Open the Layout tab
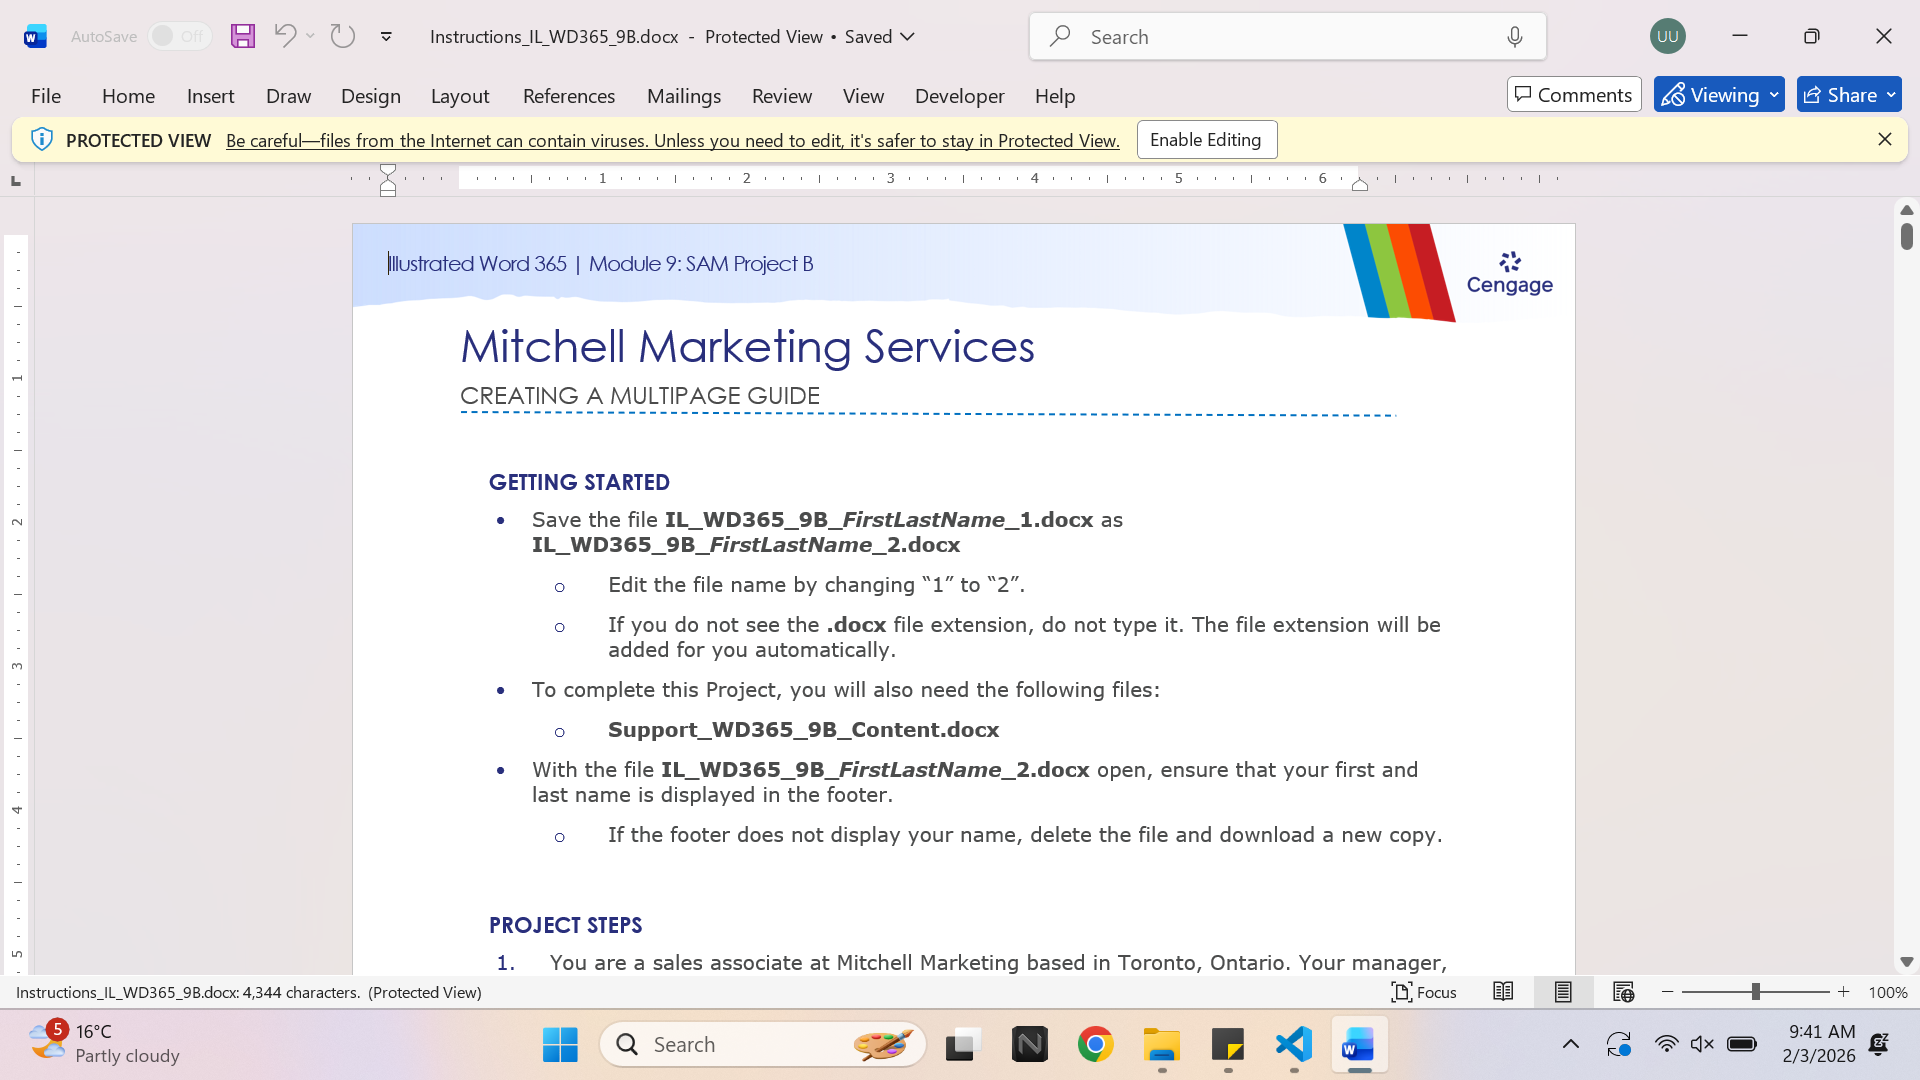Image resolution: width=1920 pixels, height=1080 pixels. click(460, 96)
